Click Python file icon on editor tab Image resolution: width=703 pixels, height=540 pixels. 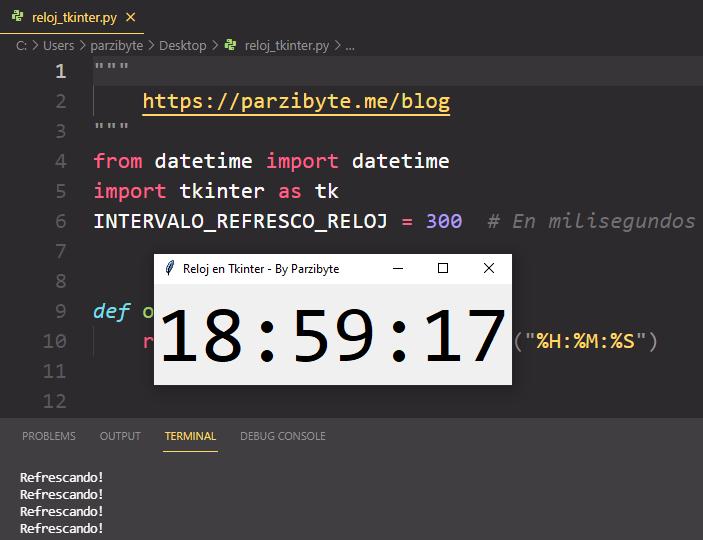18,17
